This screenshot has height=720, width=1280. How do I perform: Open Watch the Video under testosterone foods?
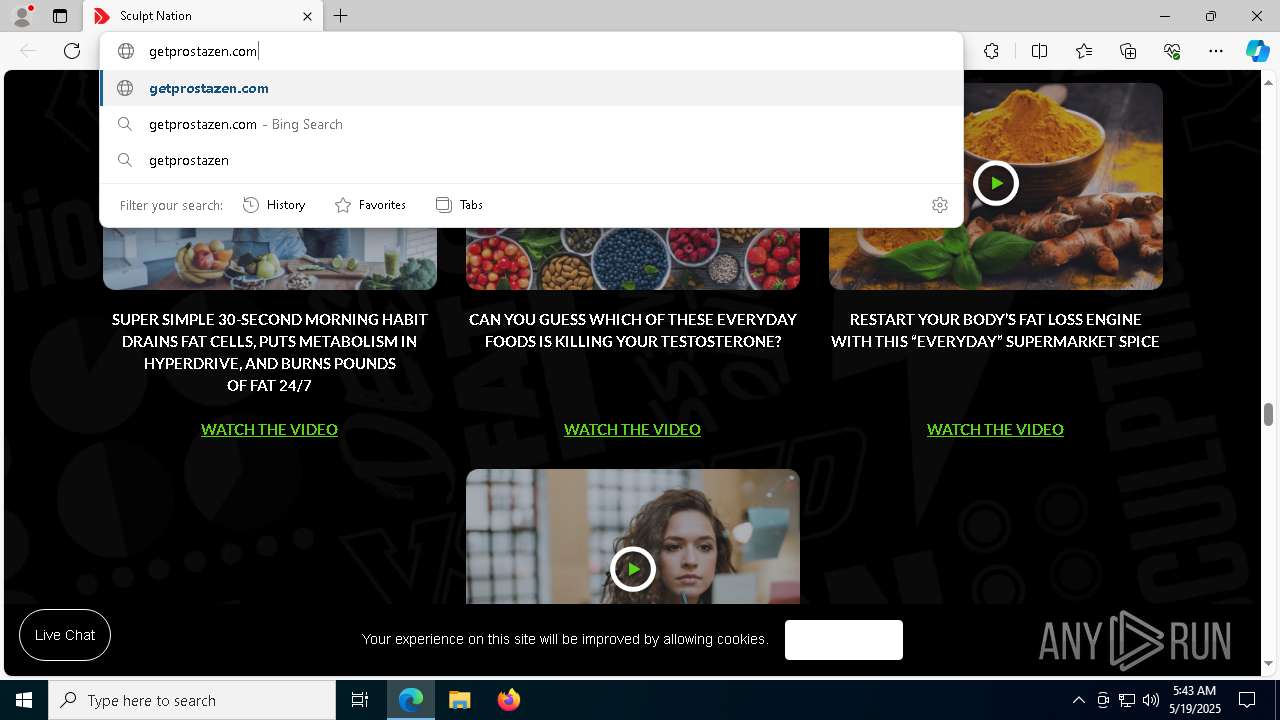coord(632,429)
